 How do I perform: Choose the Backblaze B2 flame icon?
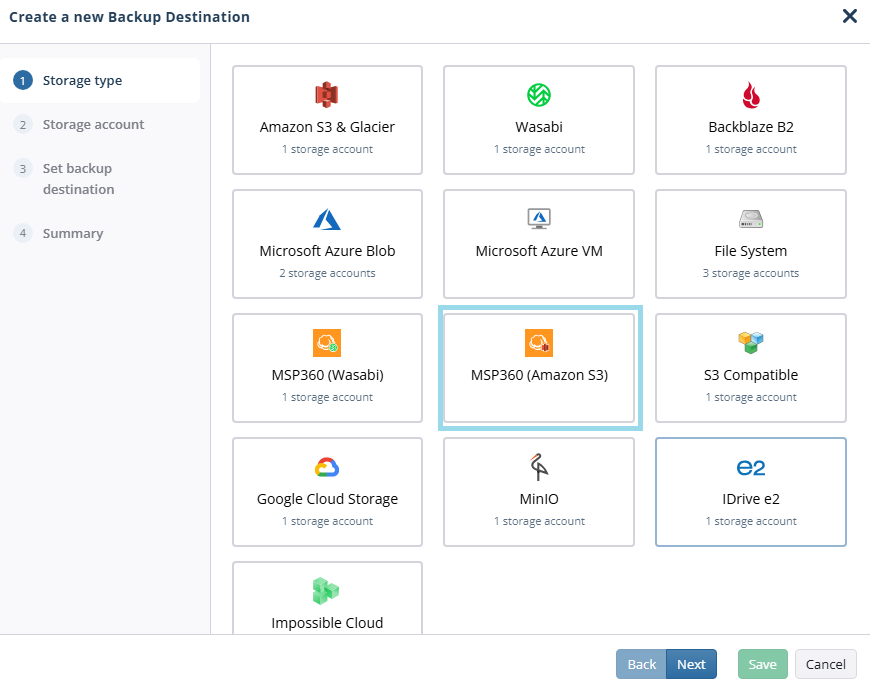[751, 95]
